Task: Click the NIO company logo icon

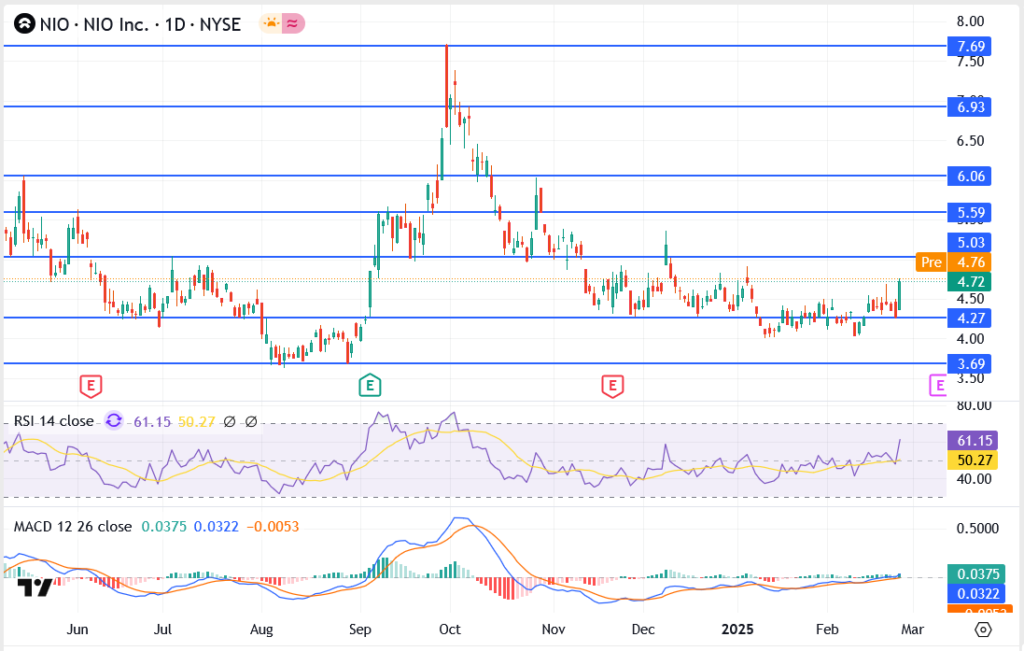Action: [24, 25]
